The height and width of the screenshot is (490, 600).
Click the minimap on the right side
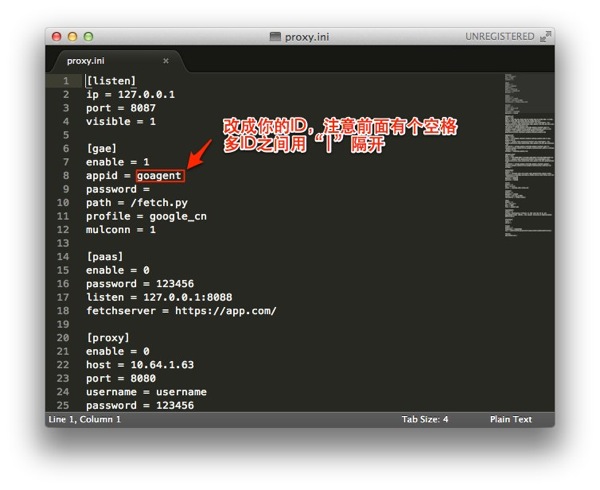pyautogui.click(x=529, y=155)
